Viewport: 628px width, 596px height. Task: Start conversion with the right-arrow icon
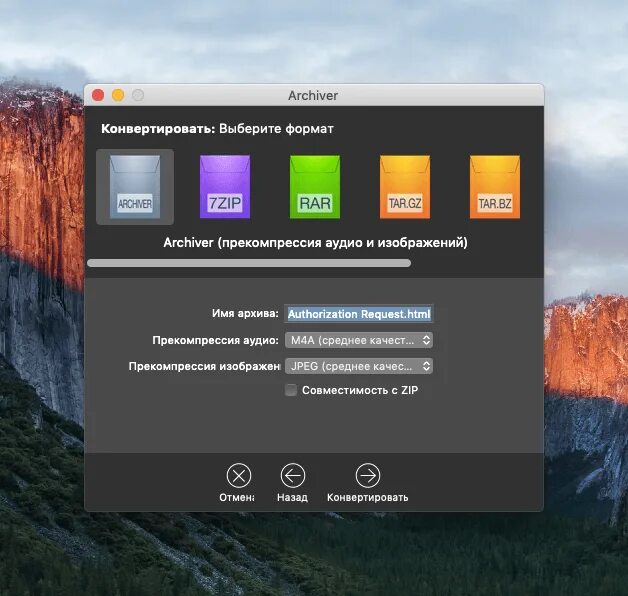(368, 476)
